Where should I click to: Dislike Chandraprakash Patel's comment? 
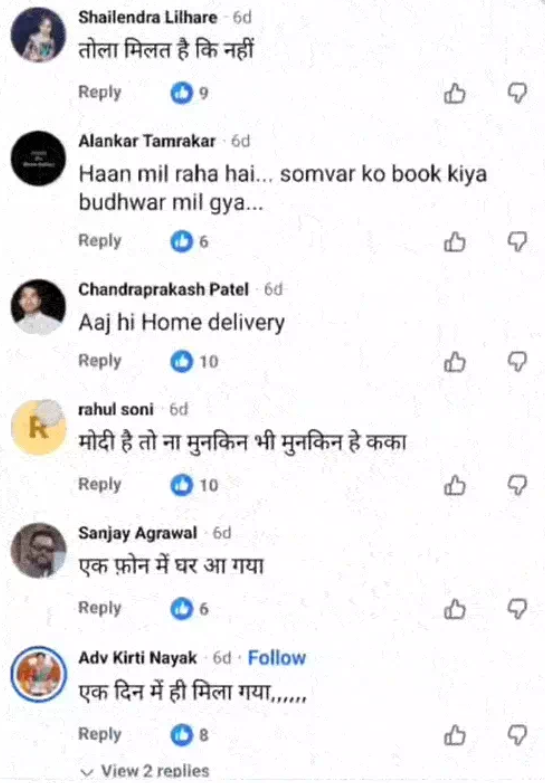tap(518, 362)
